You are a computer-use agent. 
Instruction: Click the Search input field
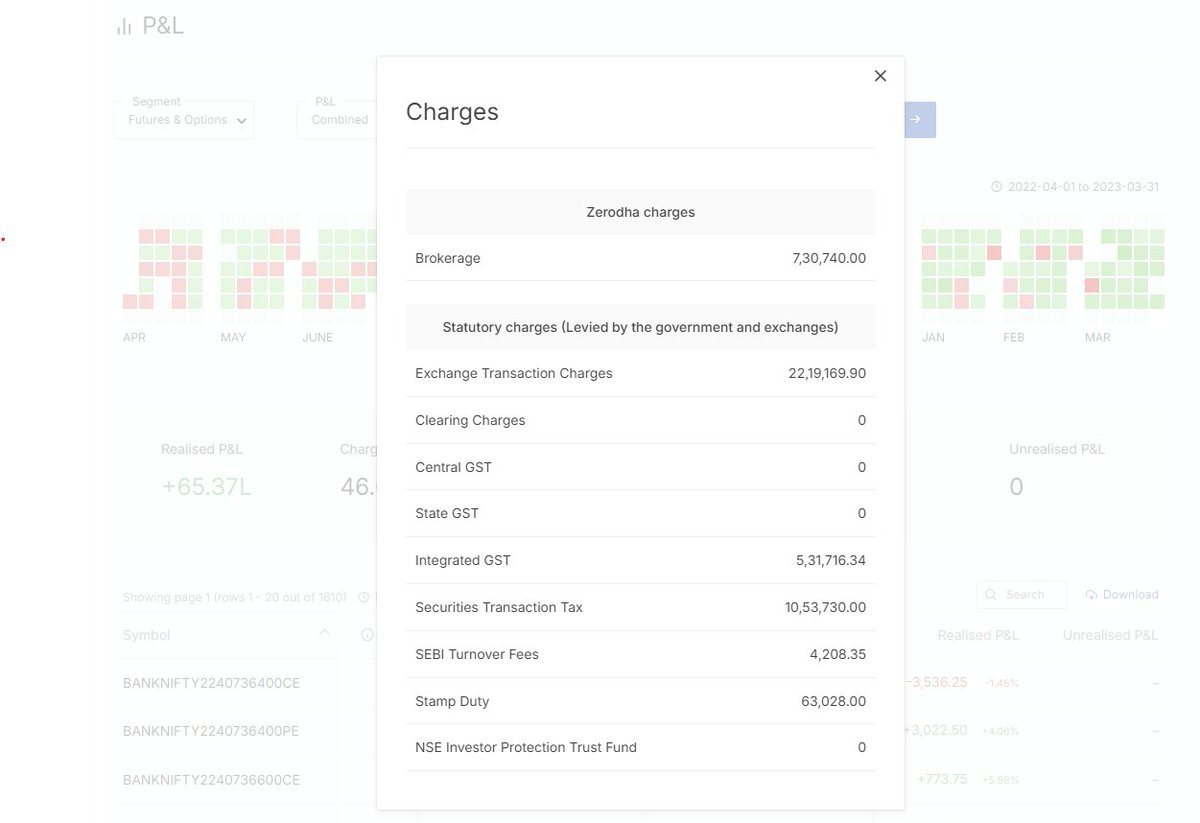coord(1021,594)
